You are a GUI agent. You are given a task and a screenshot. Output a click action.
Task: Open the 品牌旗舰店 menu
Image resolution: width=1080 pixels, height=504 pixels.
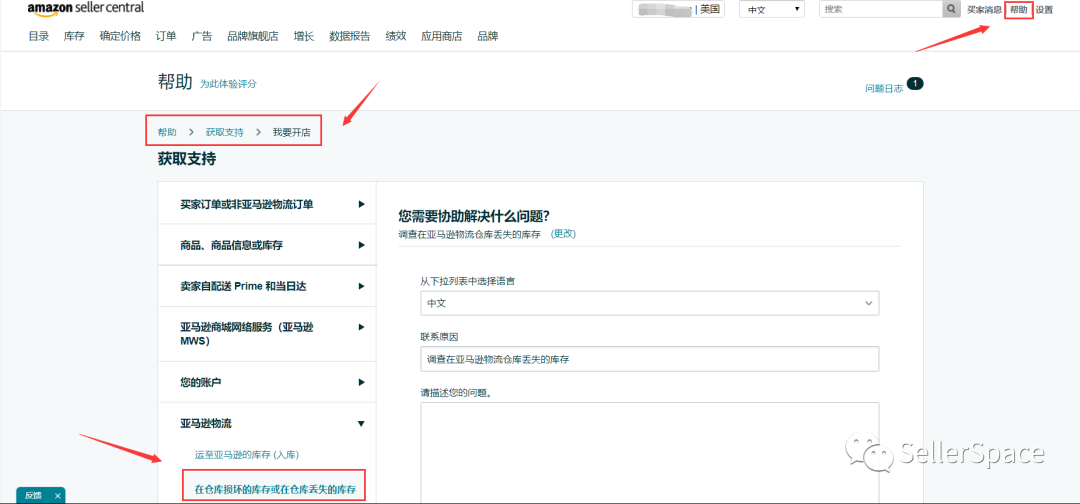pyautogui.click(x=253, y=36)
